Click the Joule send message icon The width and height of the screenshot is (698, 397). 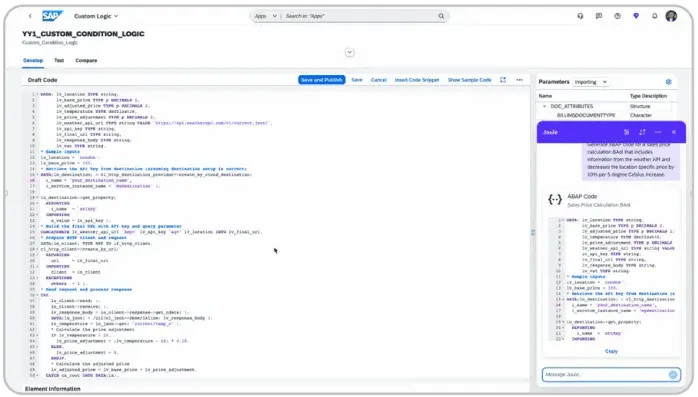click(x=673, y=375)
